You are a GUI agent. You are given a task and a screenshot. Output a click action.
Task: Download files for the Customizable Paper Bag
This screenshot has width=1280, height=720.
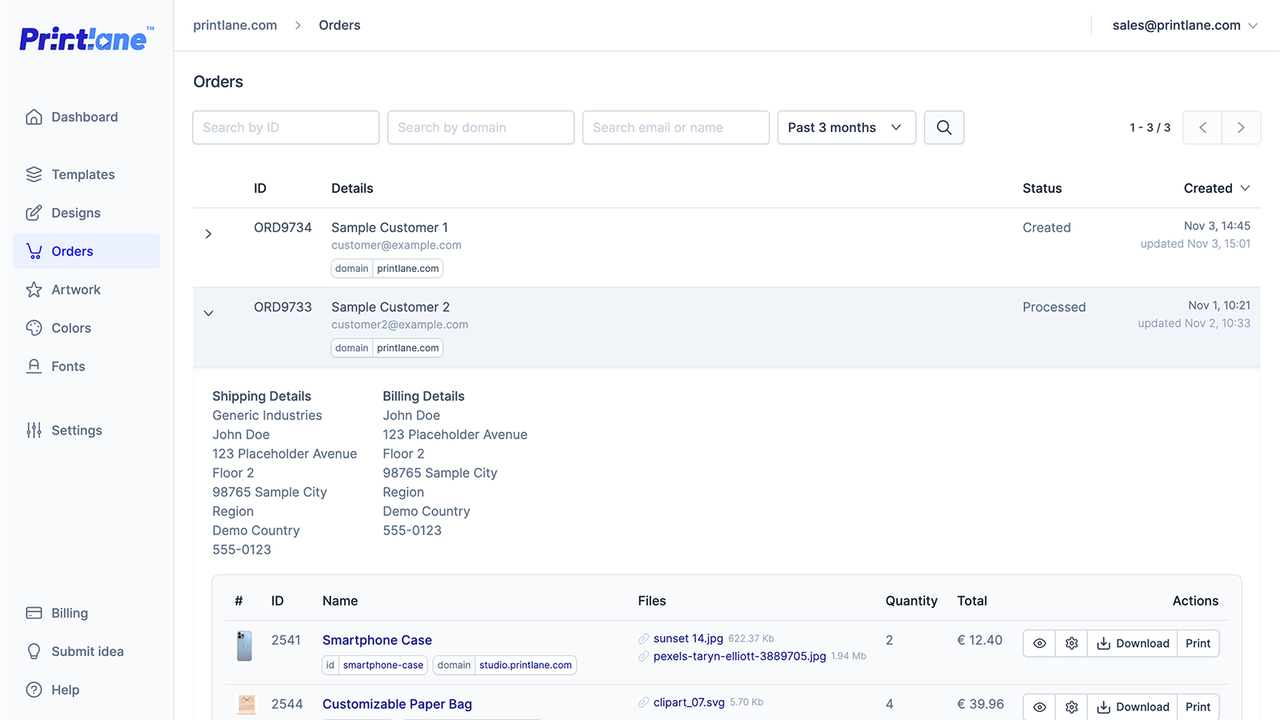1133,706
